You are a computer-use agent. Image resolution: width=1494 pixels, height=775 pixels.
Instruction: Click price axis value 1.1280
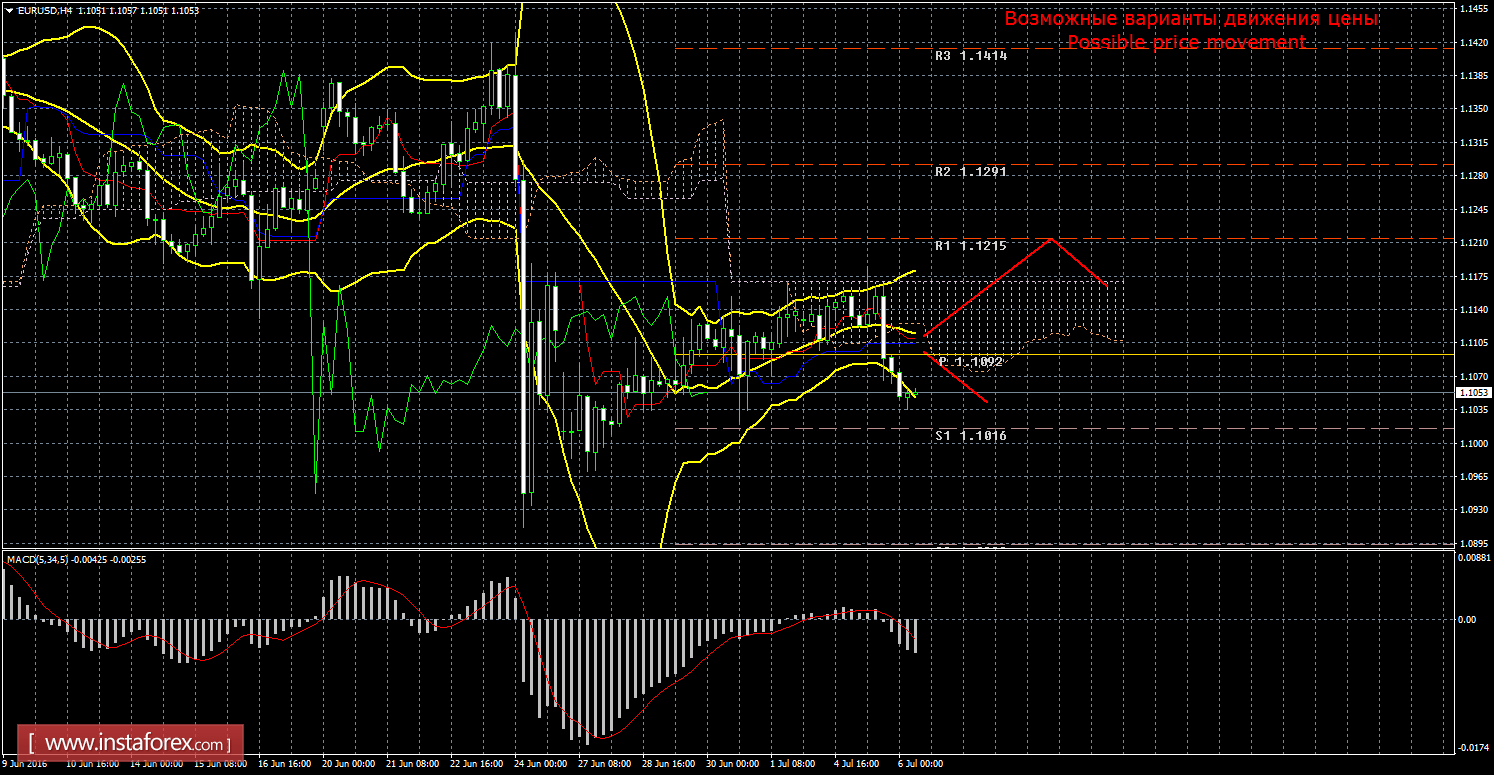(1474, 176)
